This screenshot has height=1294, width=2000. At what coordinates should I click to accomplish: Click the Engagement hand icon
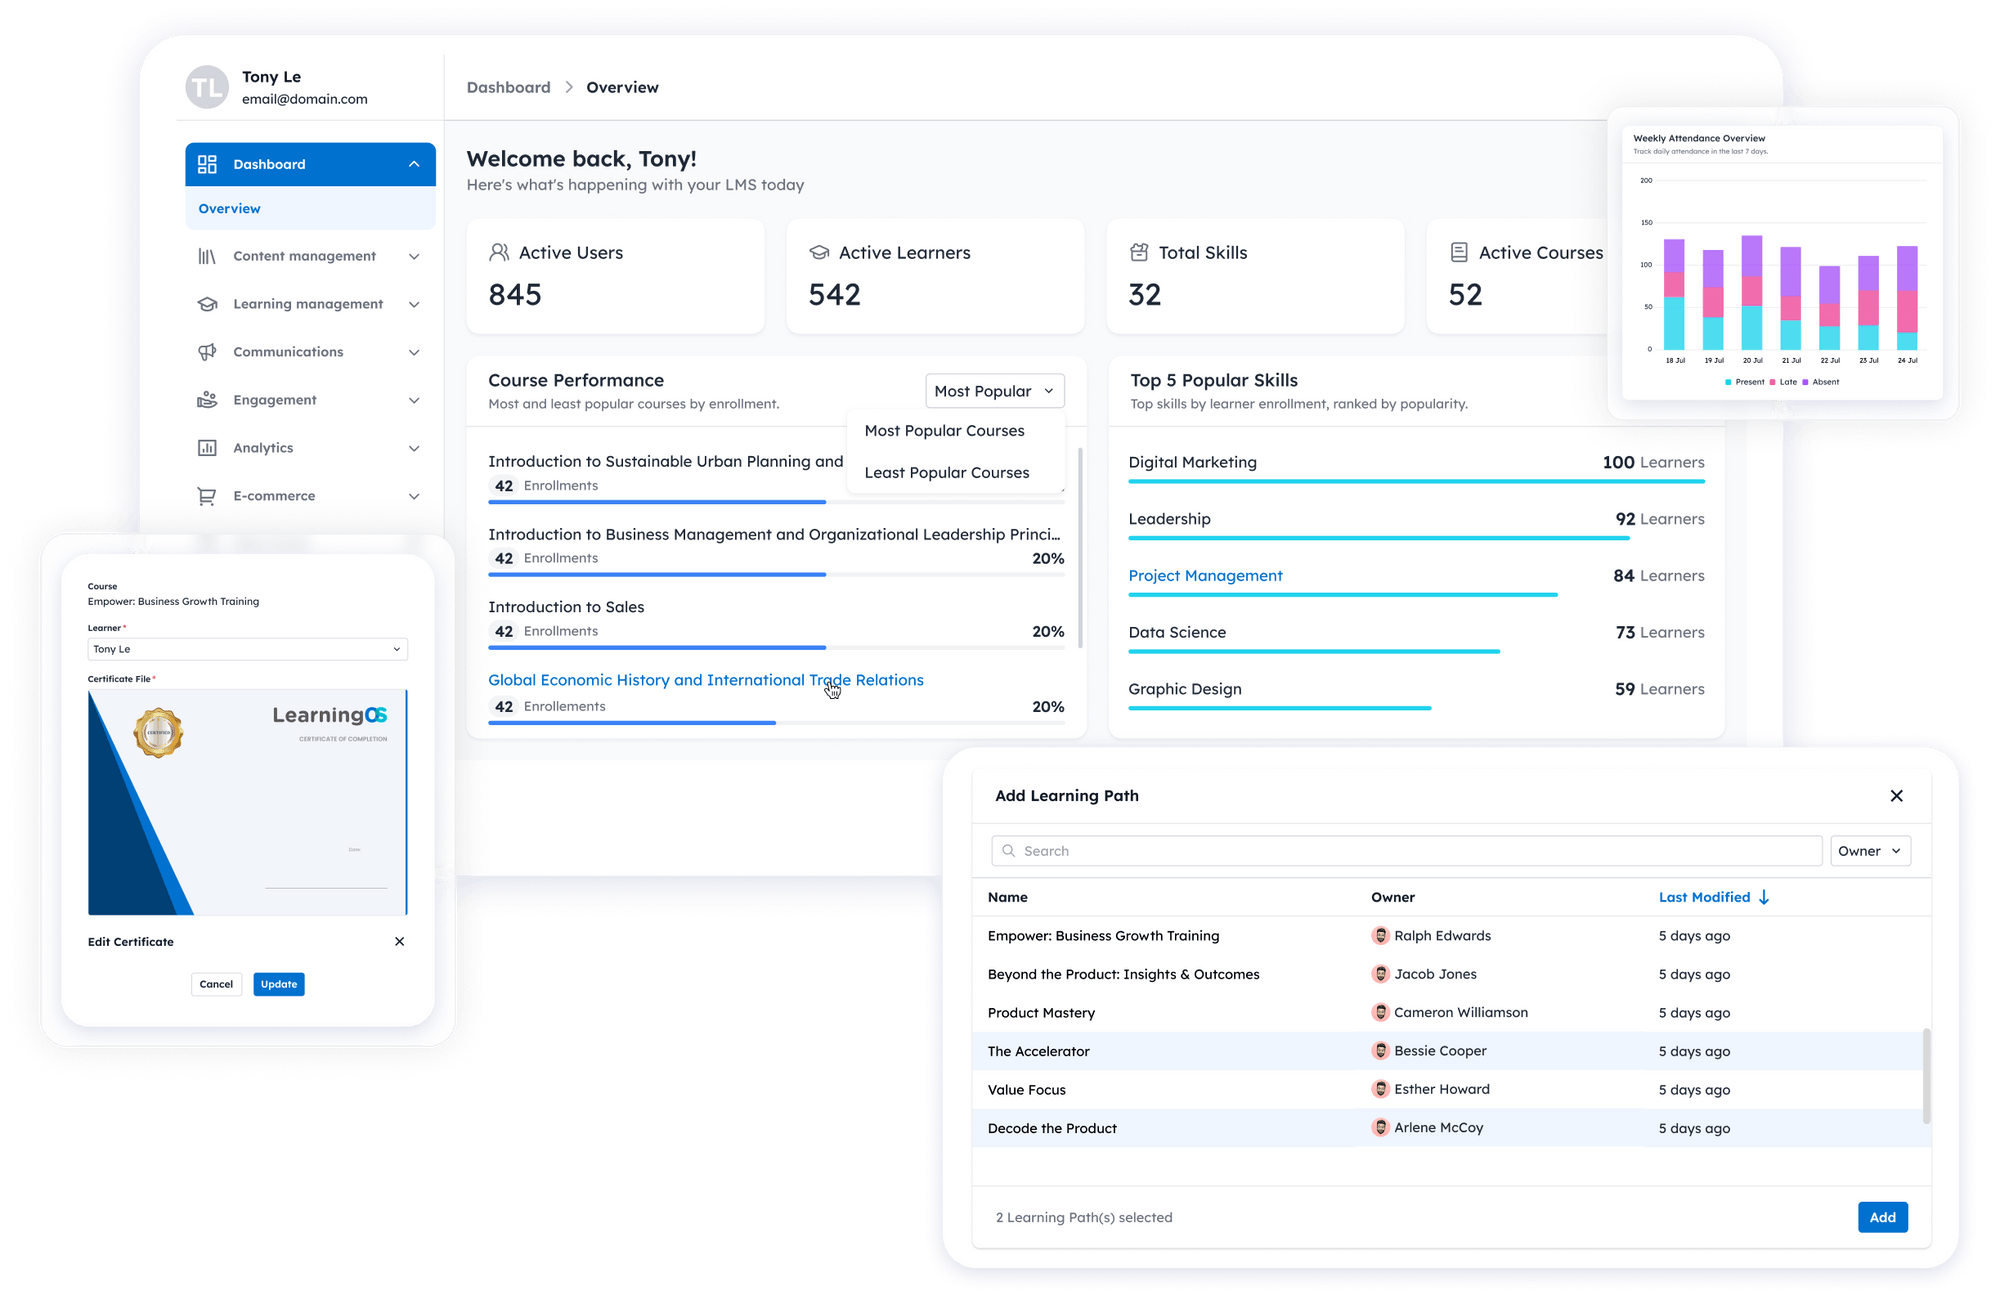point(207,400)
